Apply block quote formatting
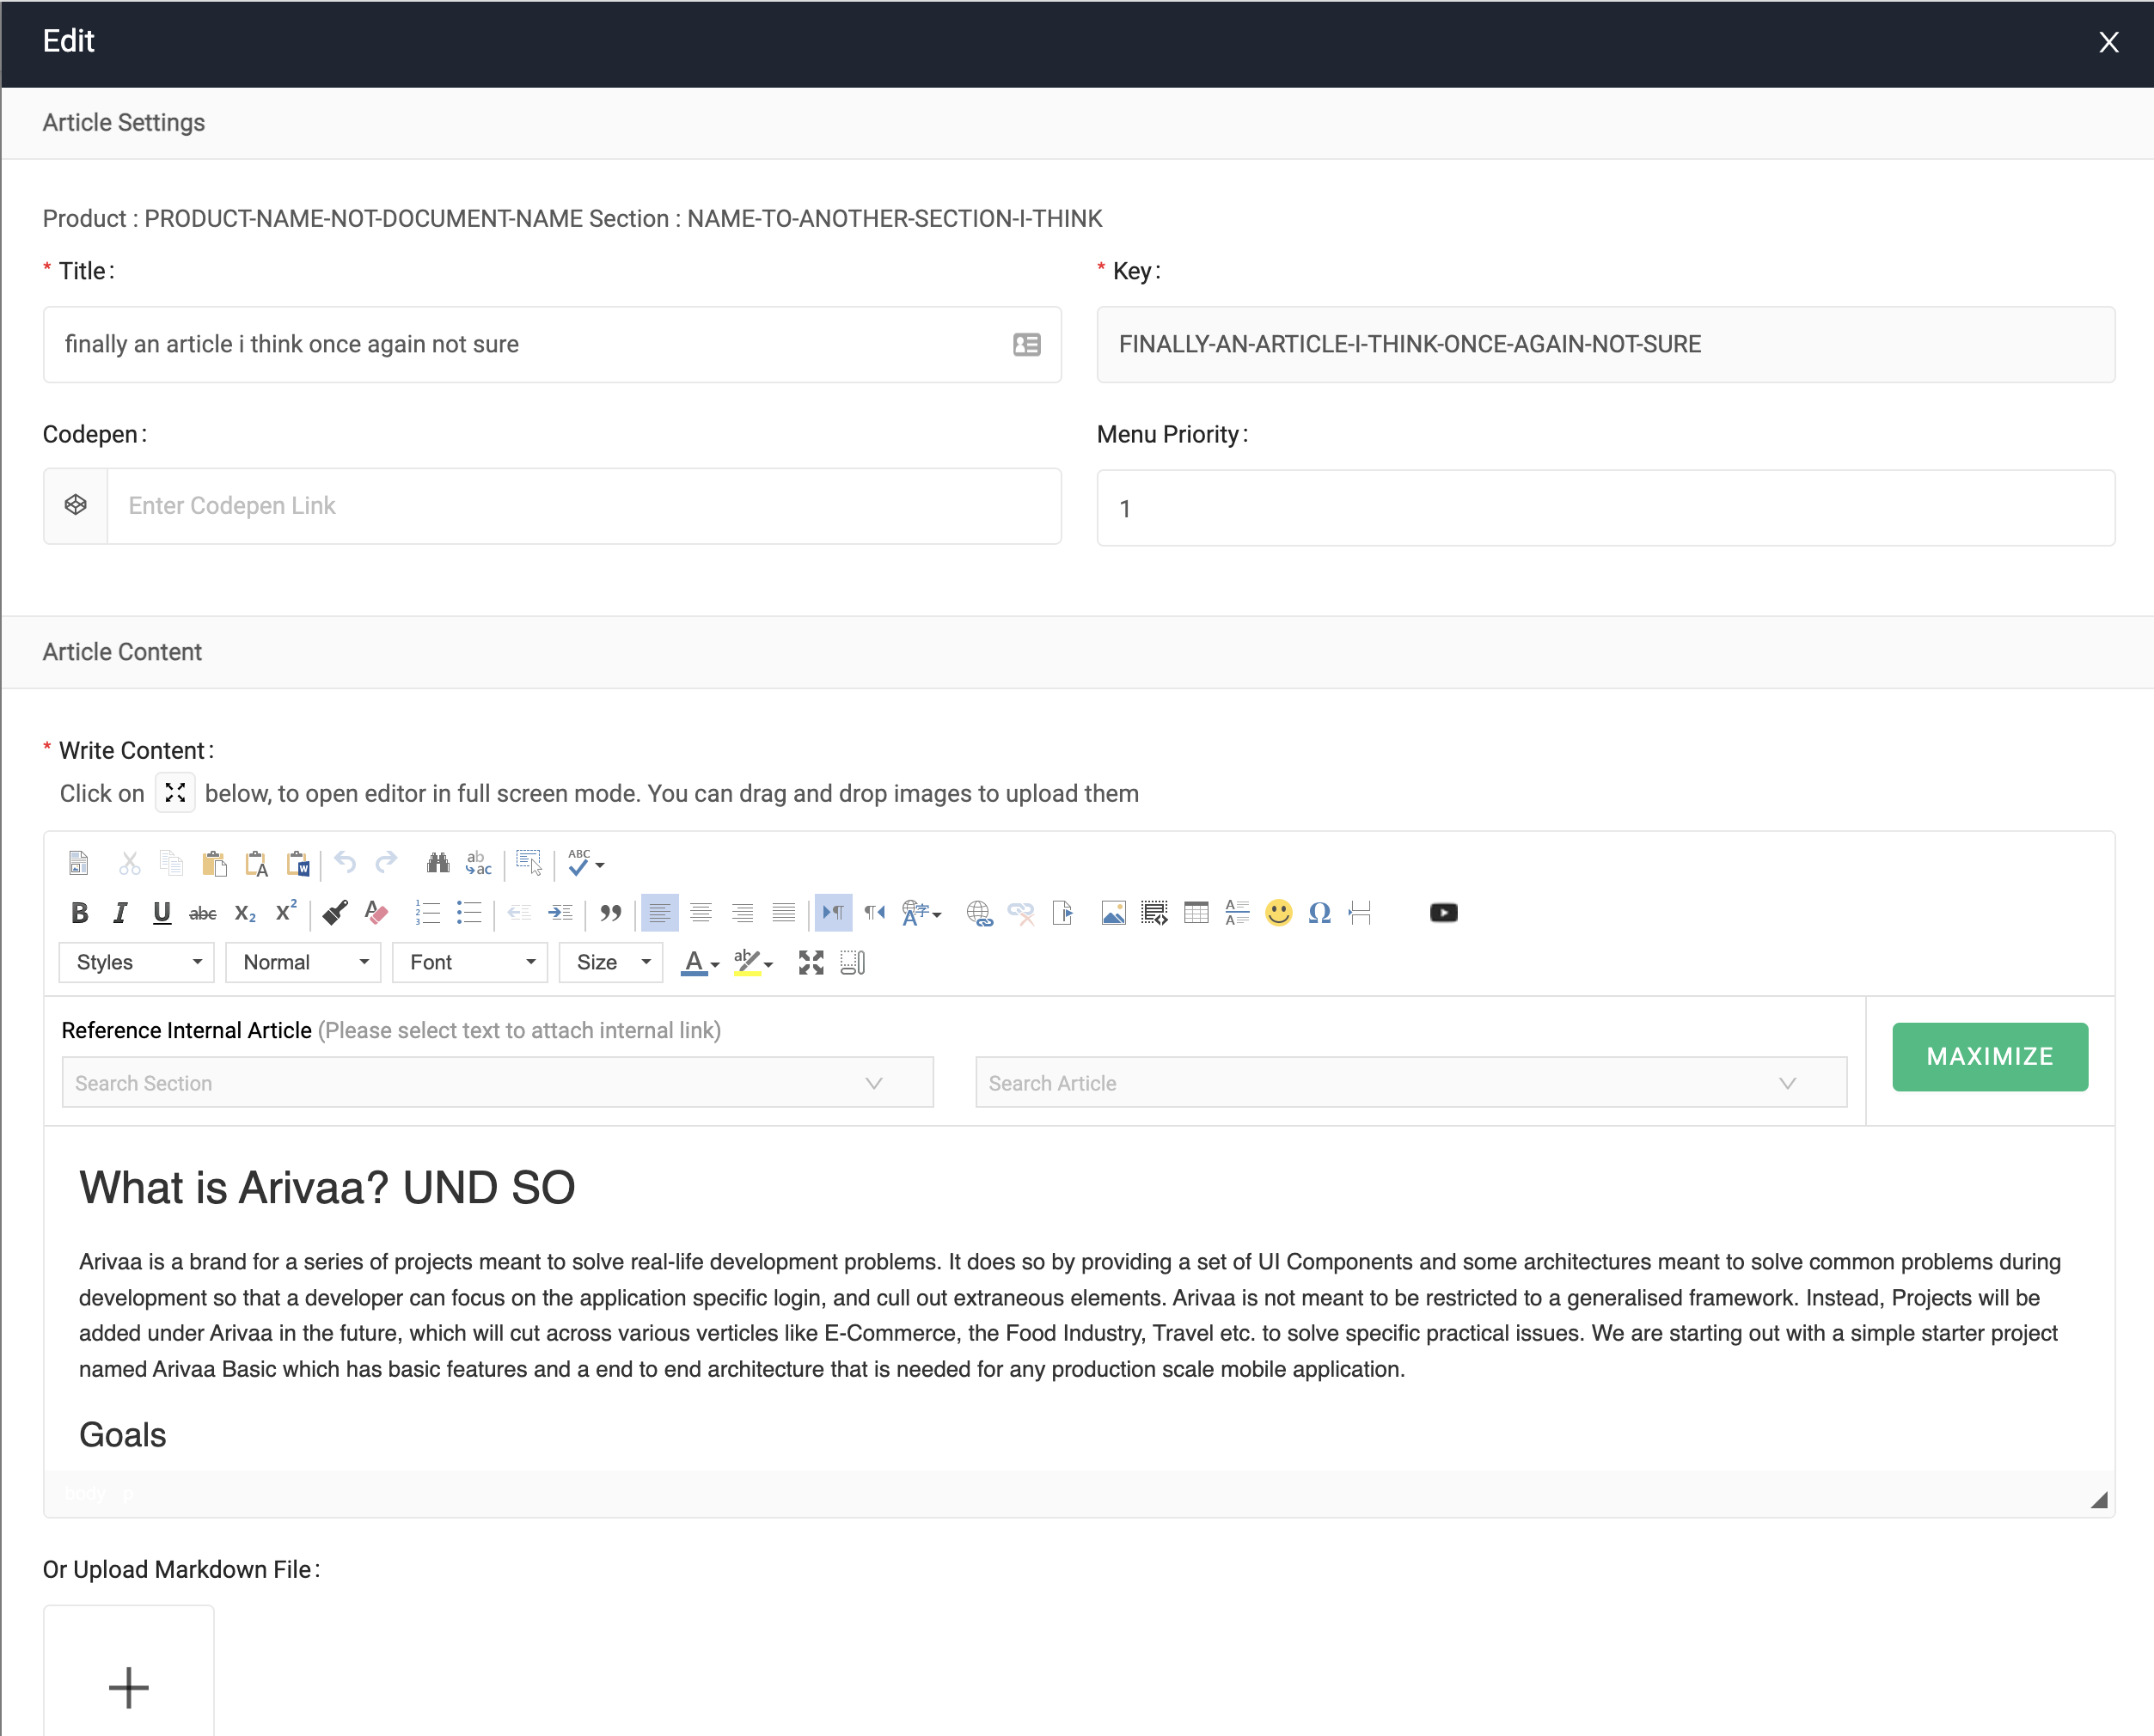Viewport: 2154px width, 1736px height. pos(610,912)
